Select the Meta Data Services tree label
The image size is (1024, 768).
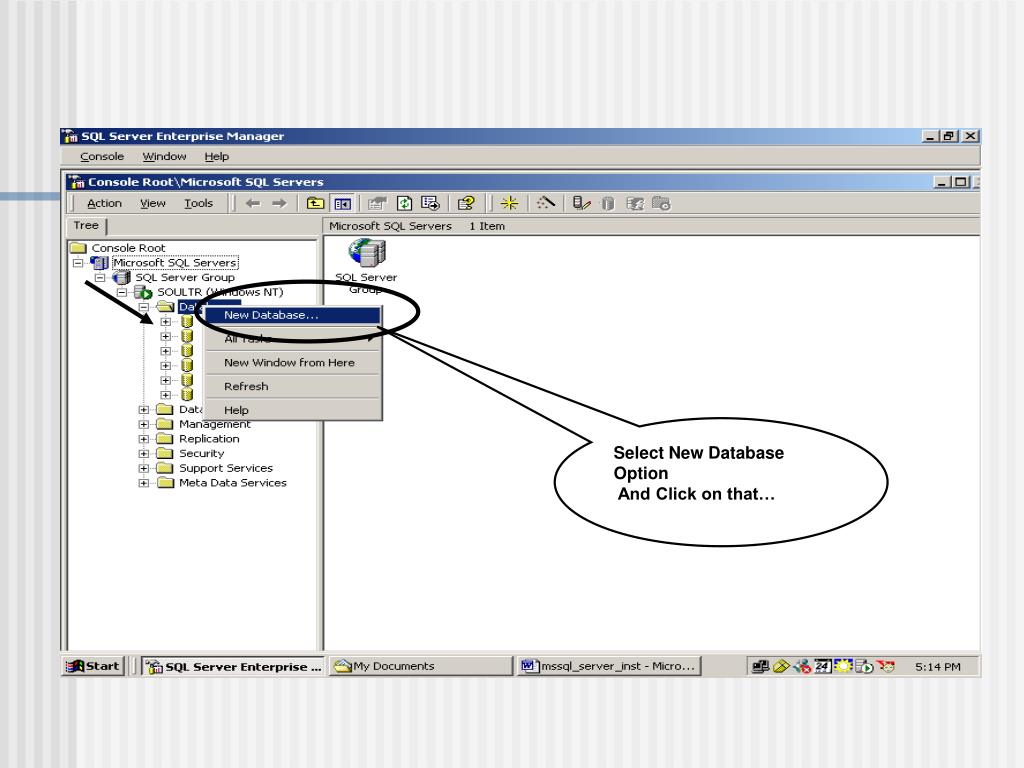(x=233, y=483)
